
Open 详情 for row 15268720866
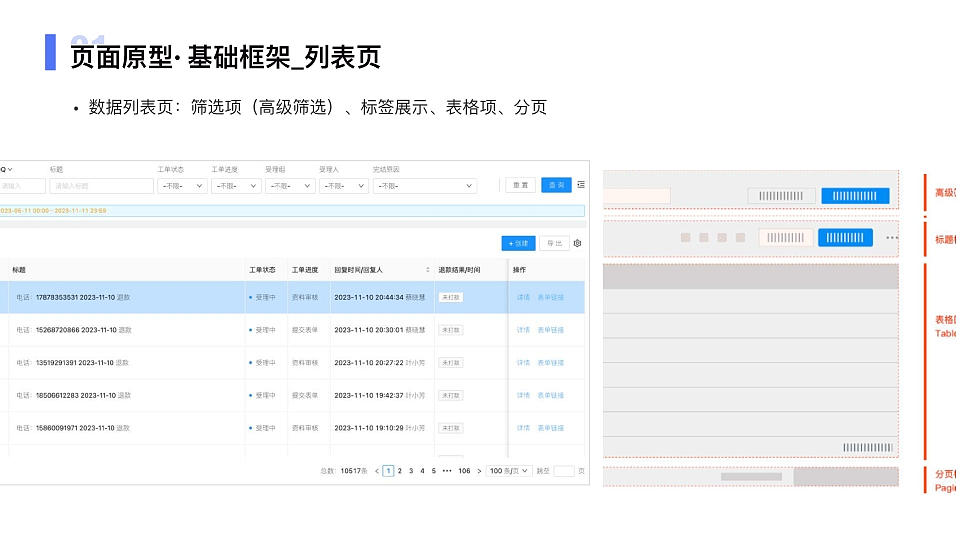(x=523, y=330)
